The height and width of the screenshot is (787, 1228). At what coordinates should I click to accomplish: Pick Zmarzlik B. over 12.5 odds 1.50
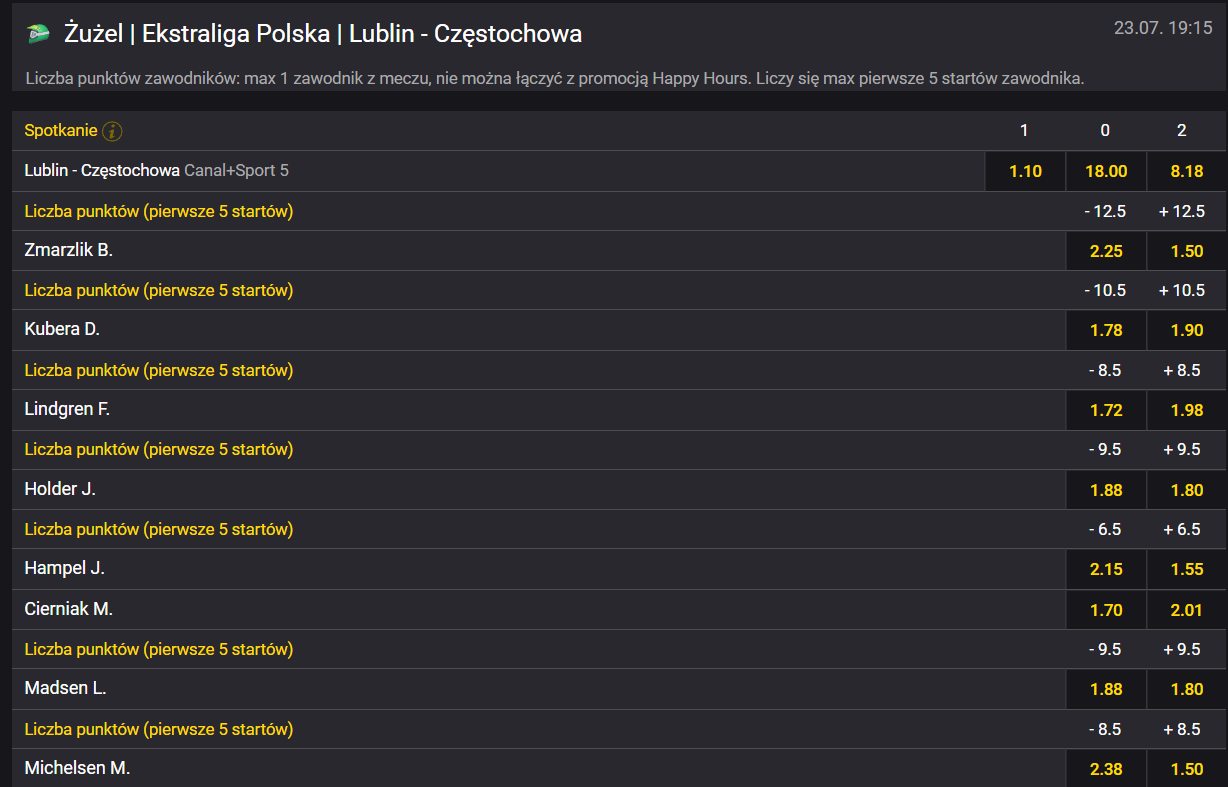pos(1187,251)
